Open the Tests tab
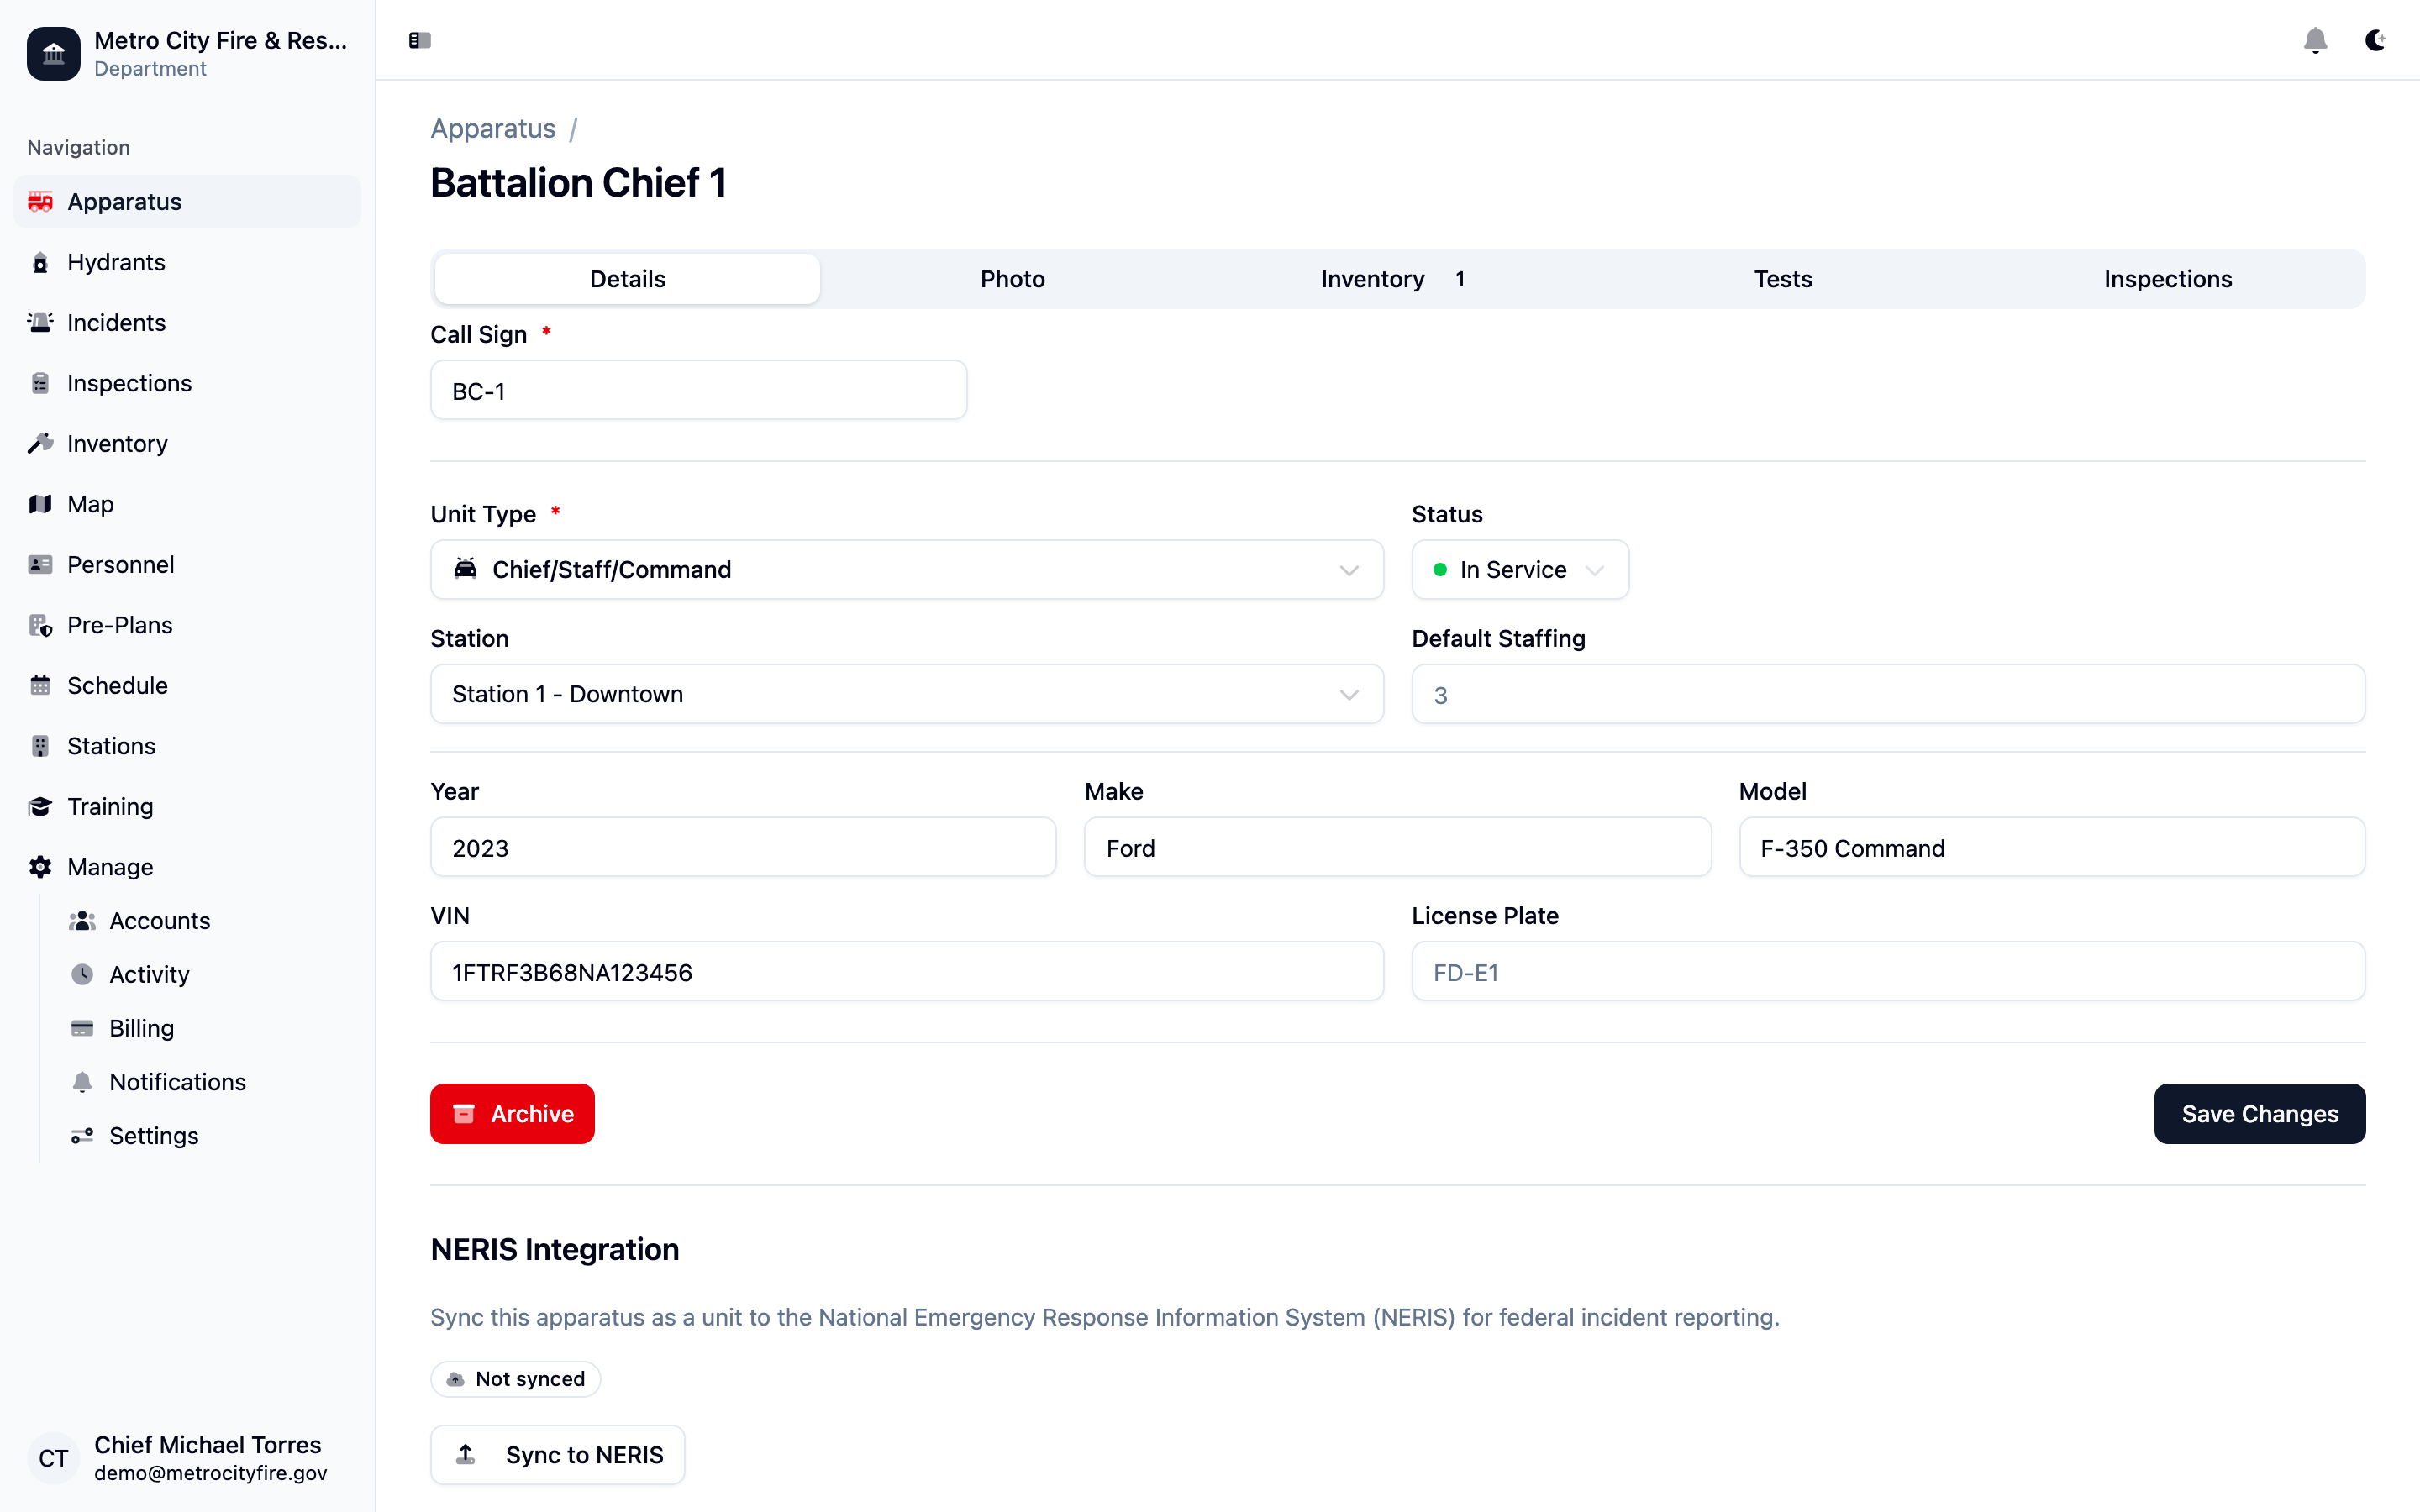This screenshot has height=1512, width=2420. [x=1782, y=279]
